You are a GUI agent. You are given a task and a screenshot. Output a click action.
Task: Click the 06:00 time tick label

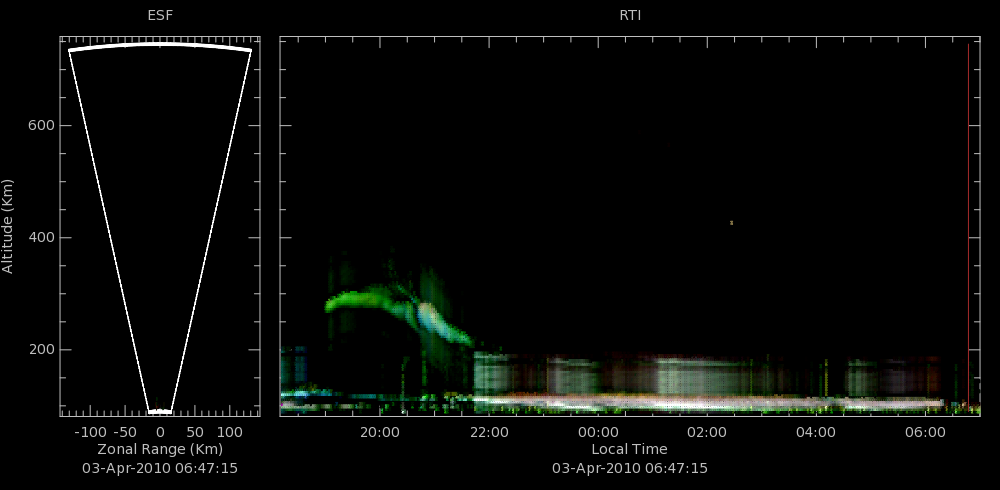pyautogui.click(x=925, y=432)
